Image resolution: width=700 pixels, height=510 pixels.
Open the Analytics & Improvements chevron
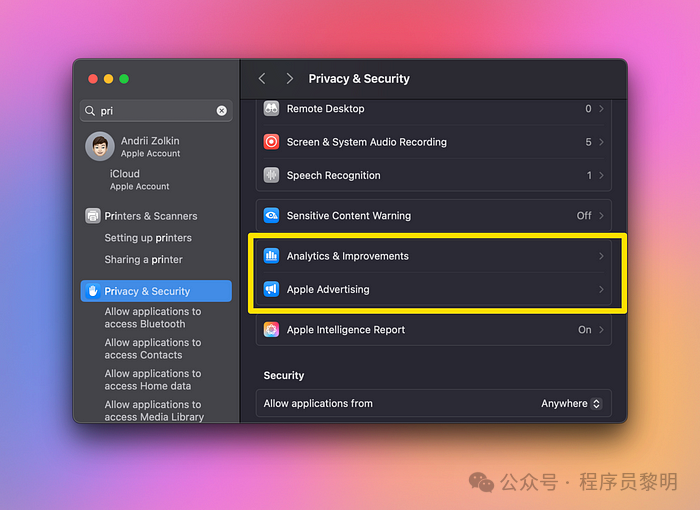click(x=601, y=256)
